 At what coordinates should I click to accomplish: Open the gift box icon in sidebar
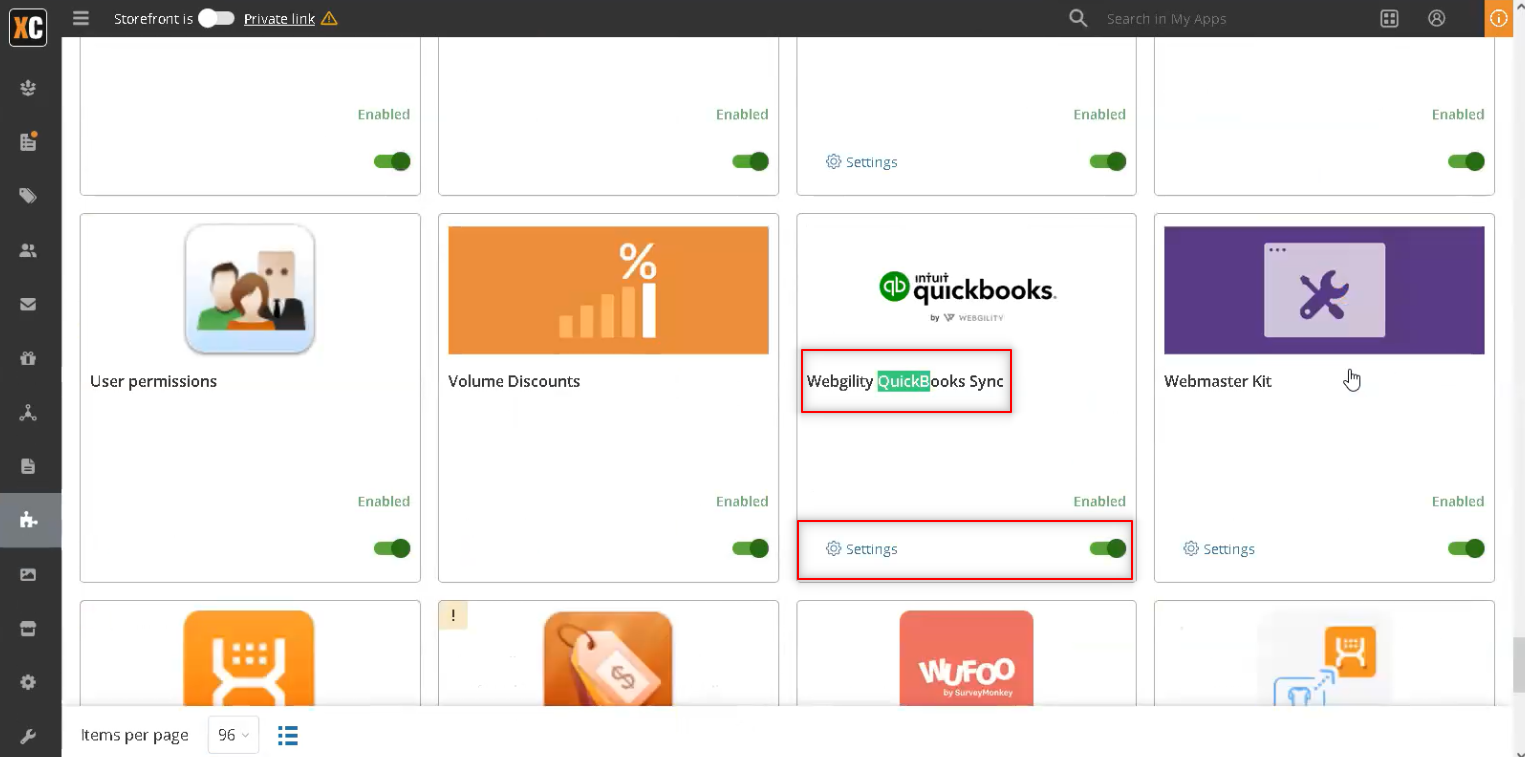pyautogui.click(x=28, y=358)
